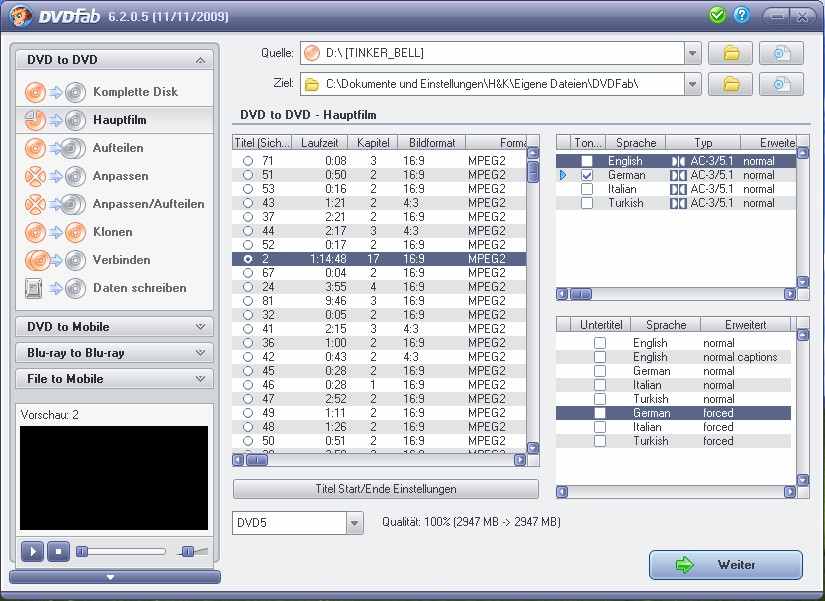Choose the Klonen mode

click(x=114, y=232)
